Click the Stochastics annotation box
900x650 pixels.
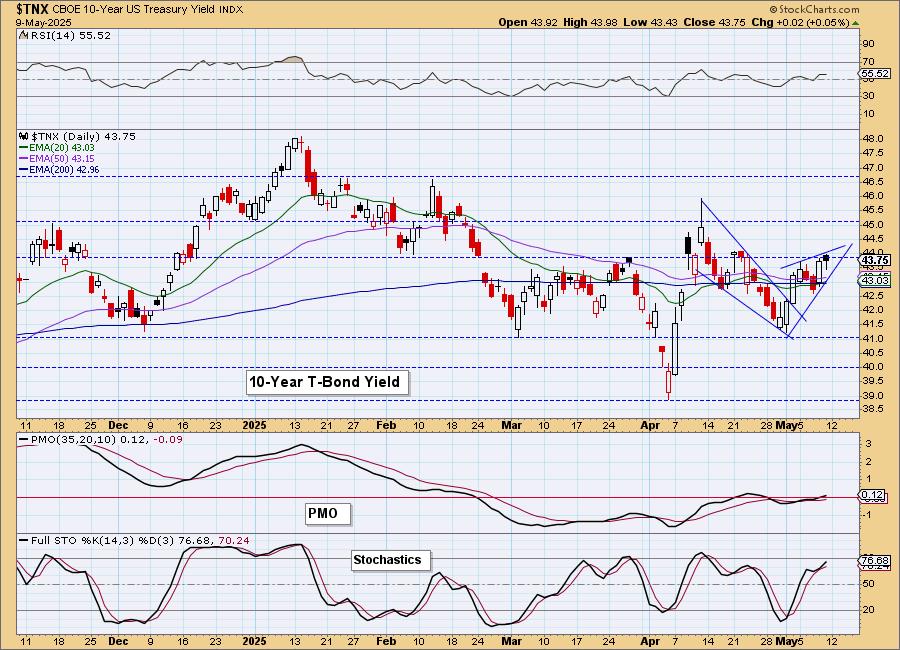coord(390,559)
